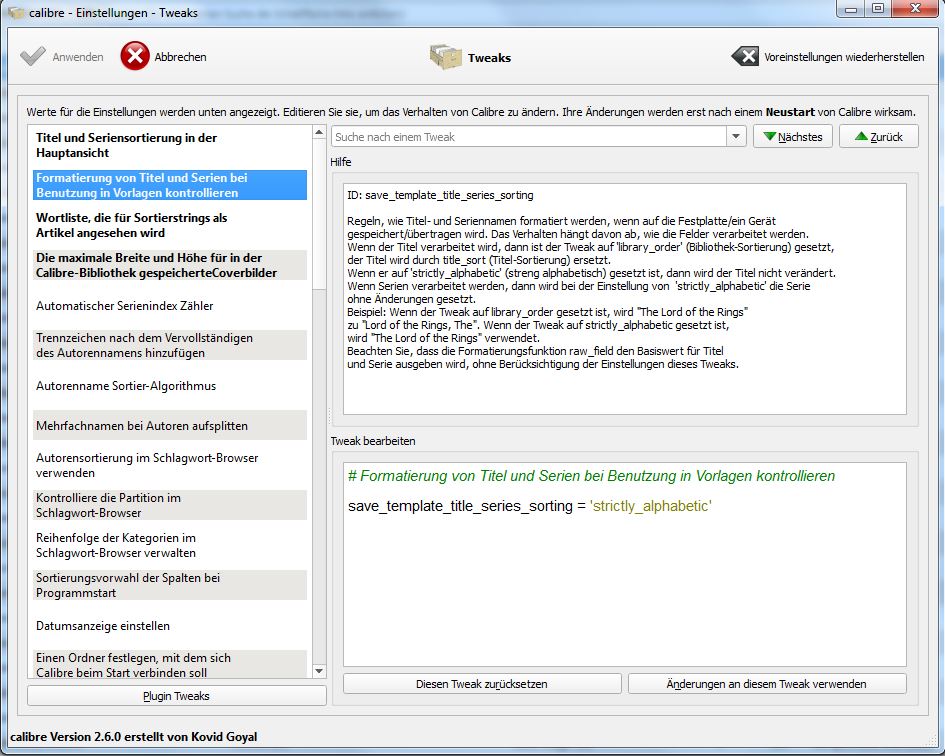This screenshot has height=756, width=945.
Task: Select Wortliste für Sortierstrings als Artikel
Action: (x=170, y=225)
